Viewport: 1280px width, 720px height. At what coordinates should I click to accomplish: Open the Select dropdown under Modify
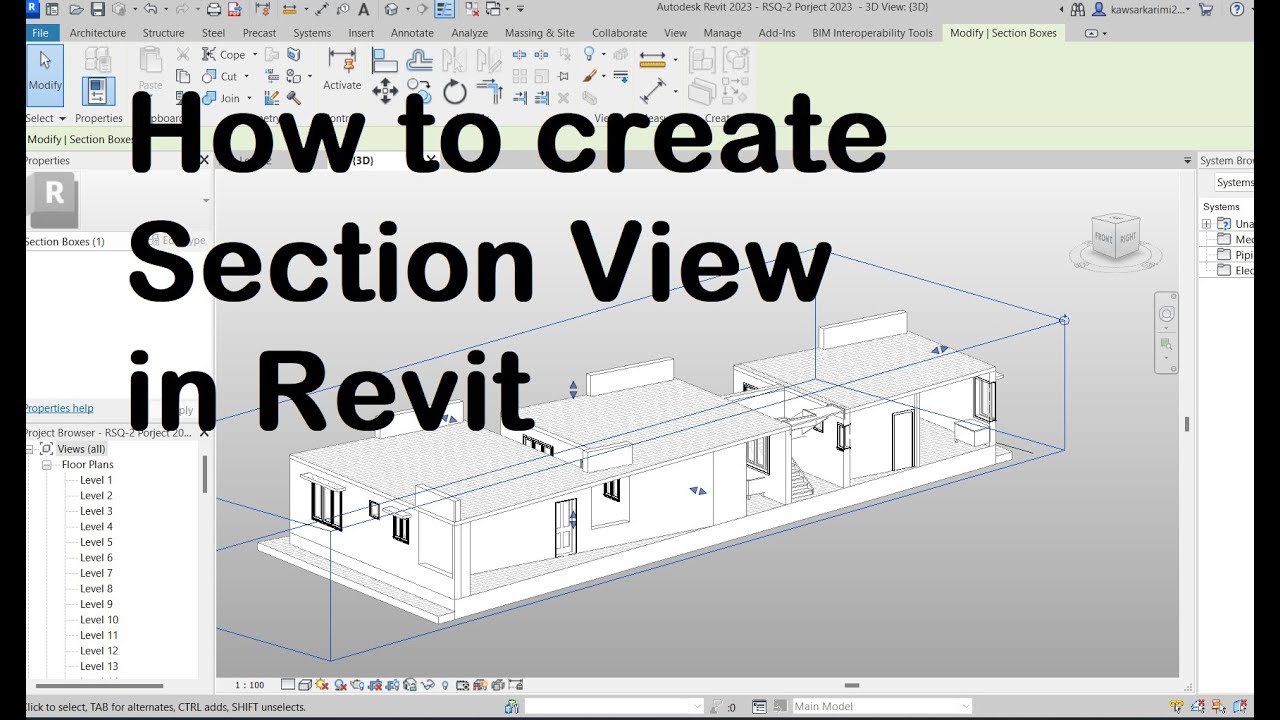[46, 118]
